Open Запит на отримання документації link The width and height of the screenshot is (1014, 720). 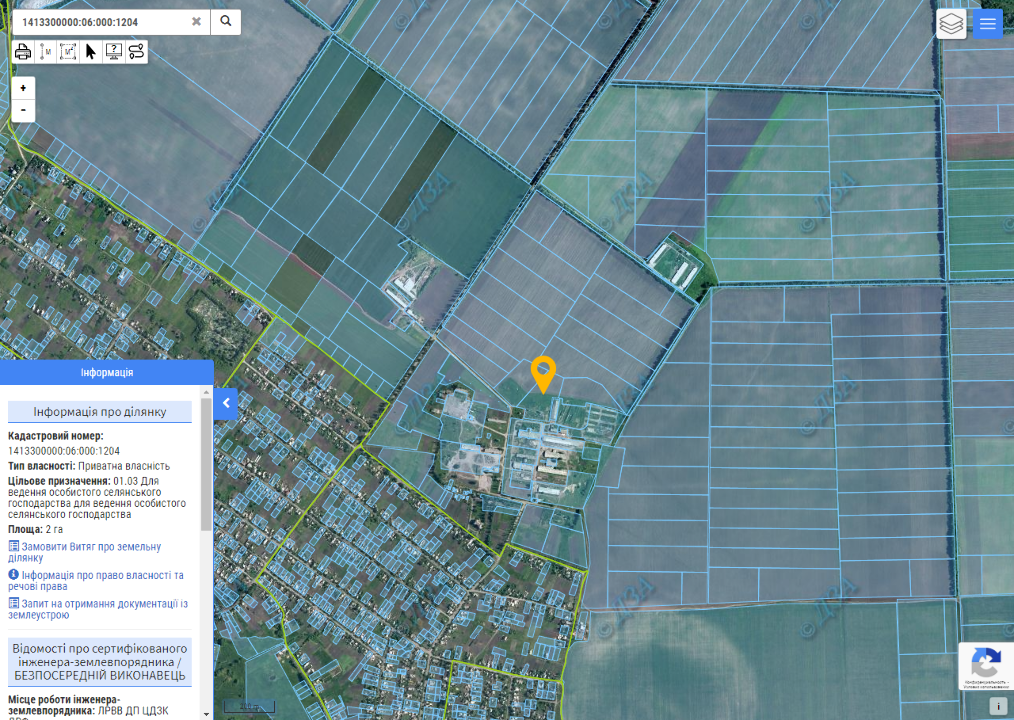[x=98, y=609]
